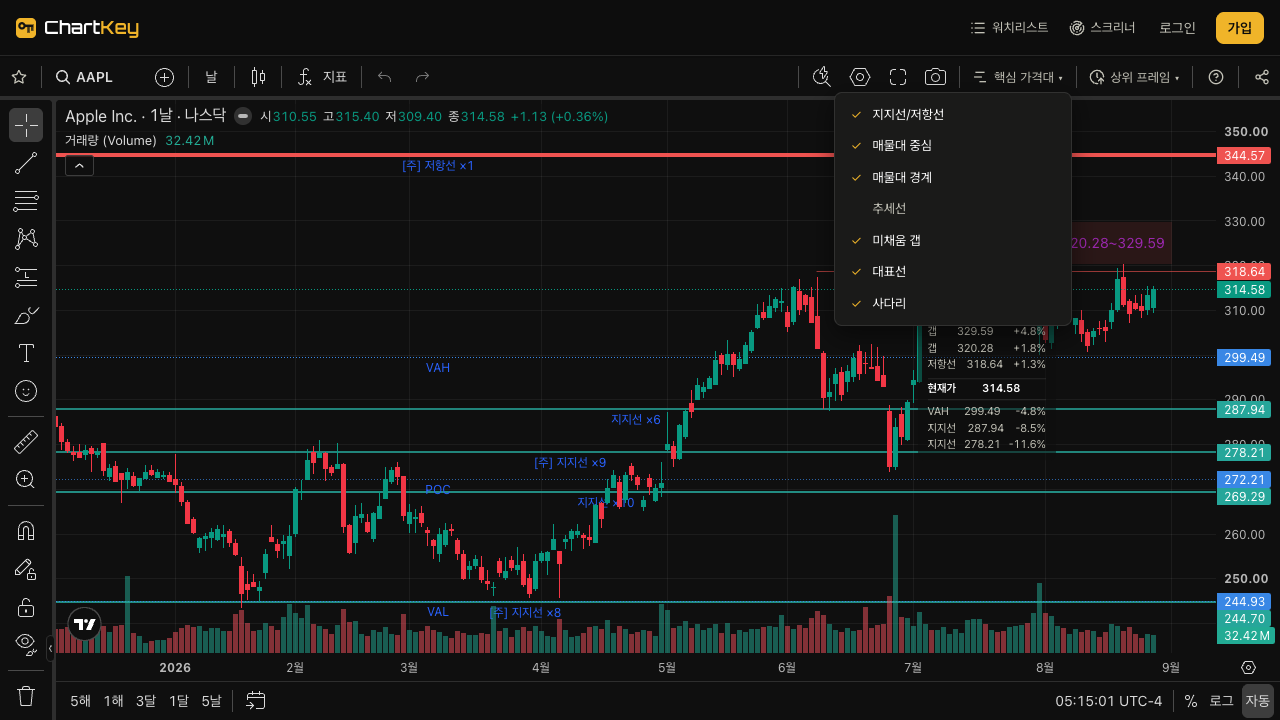1280x720 pixels.
Task: Select the brush drawing tool
Action: click(x=26, y=315)
